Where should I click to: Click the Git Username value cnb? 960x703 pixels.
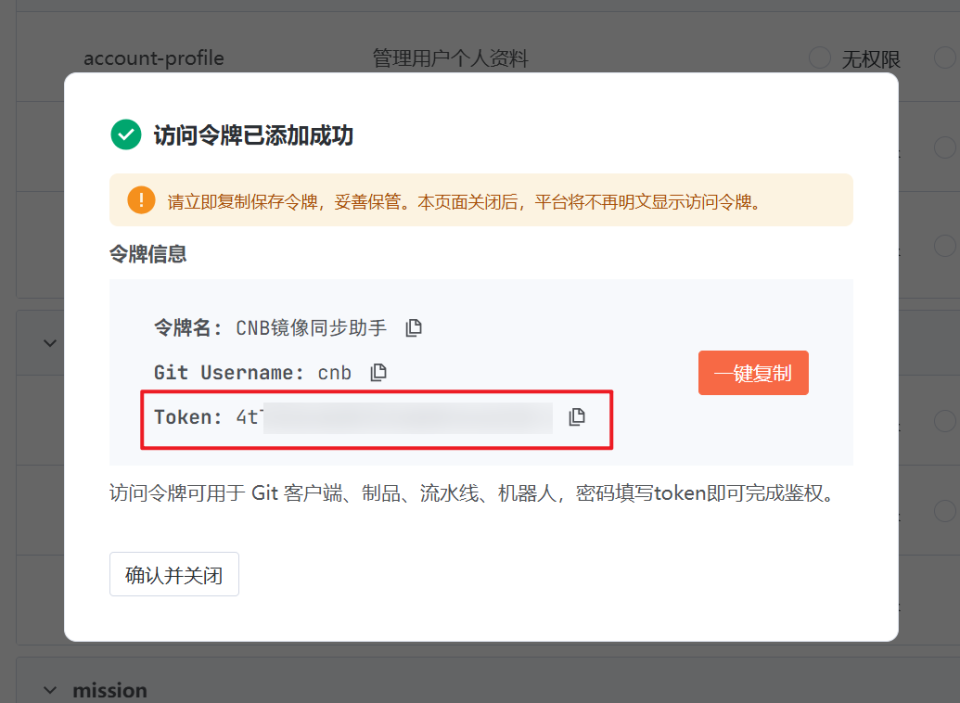(x=334, y=372)
